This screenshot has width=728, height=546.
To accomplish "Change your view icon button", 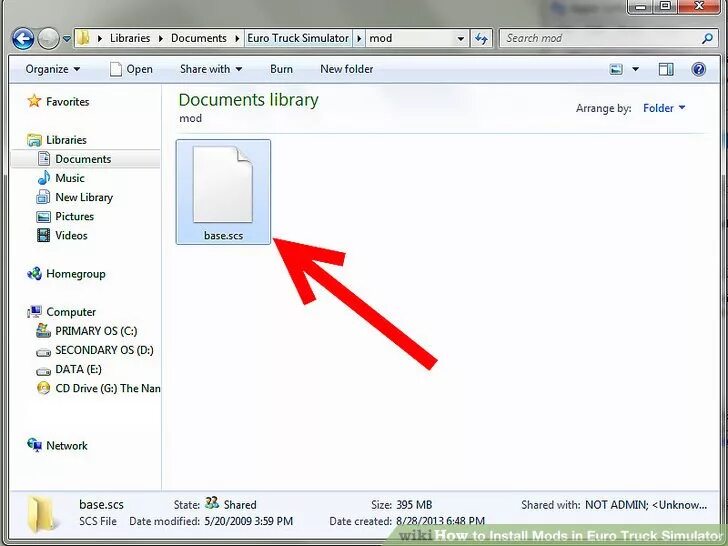I will (x=616, y=70).
